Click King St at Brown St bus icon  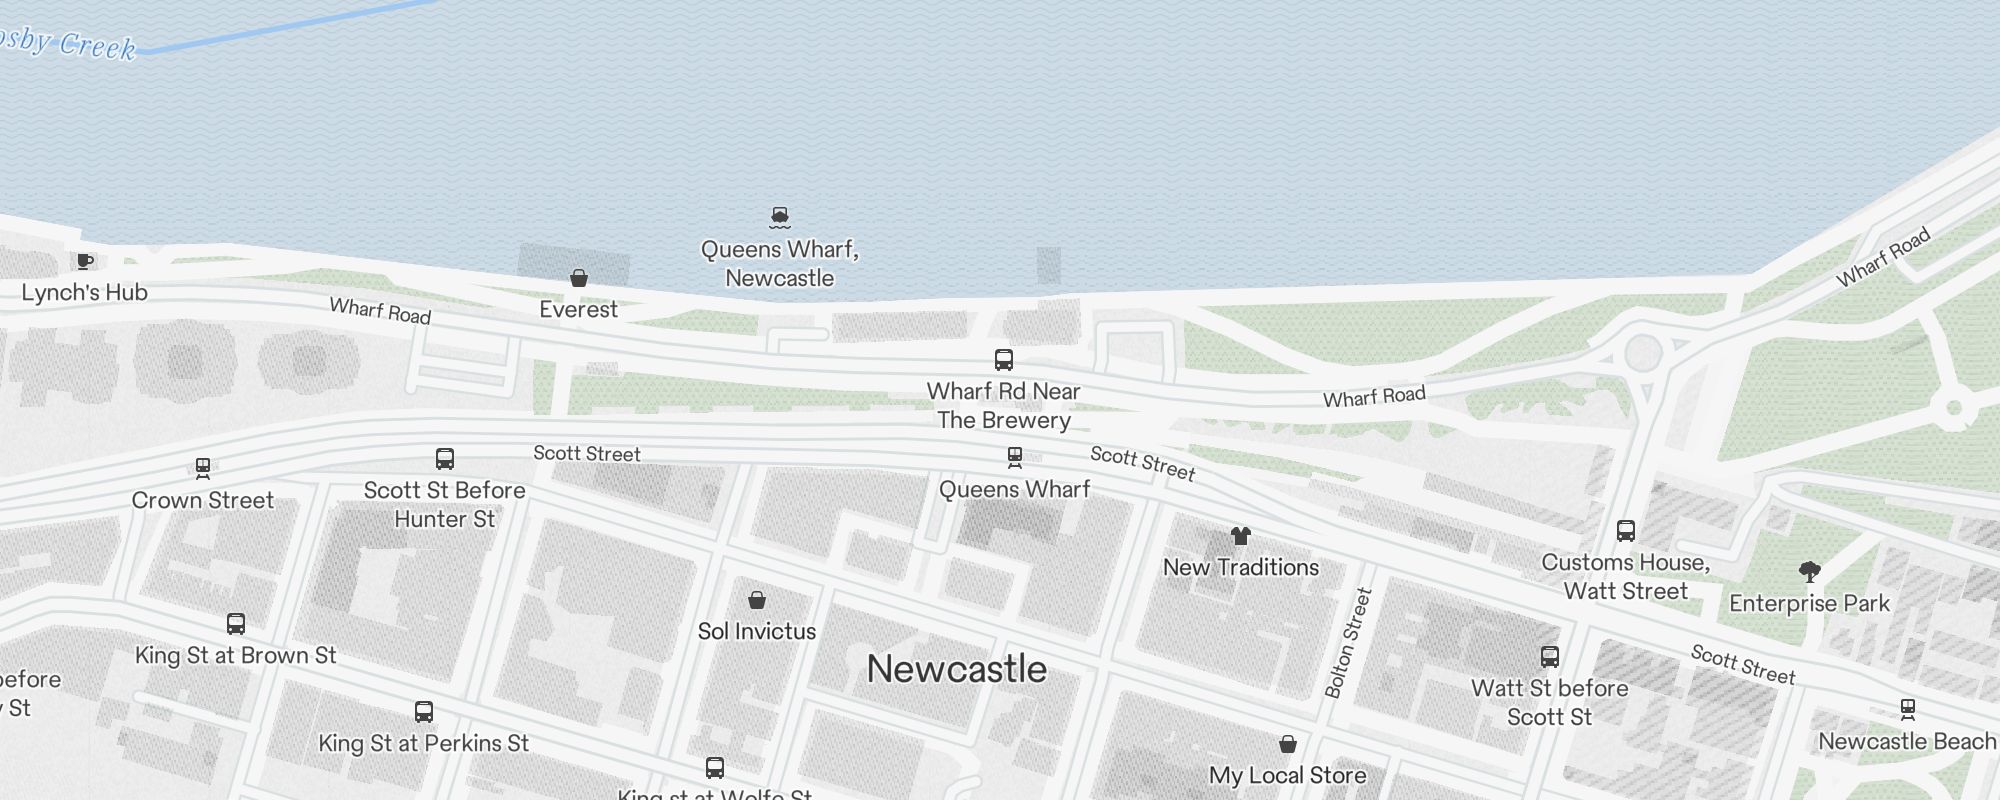click(236, 623)
